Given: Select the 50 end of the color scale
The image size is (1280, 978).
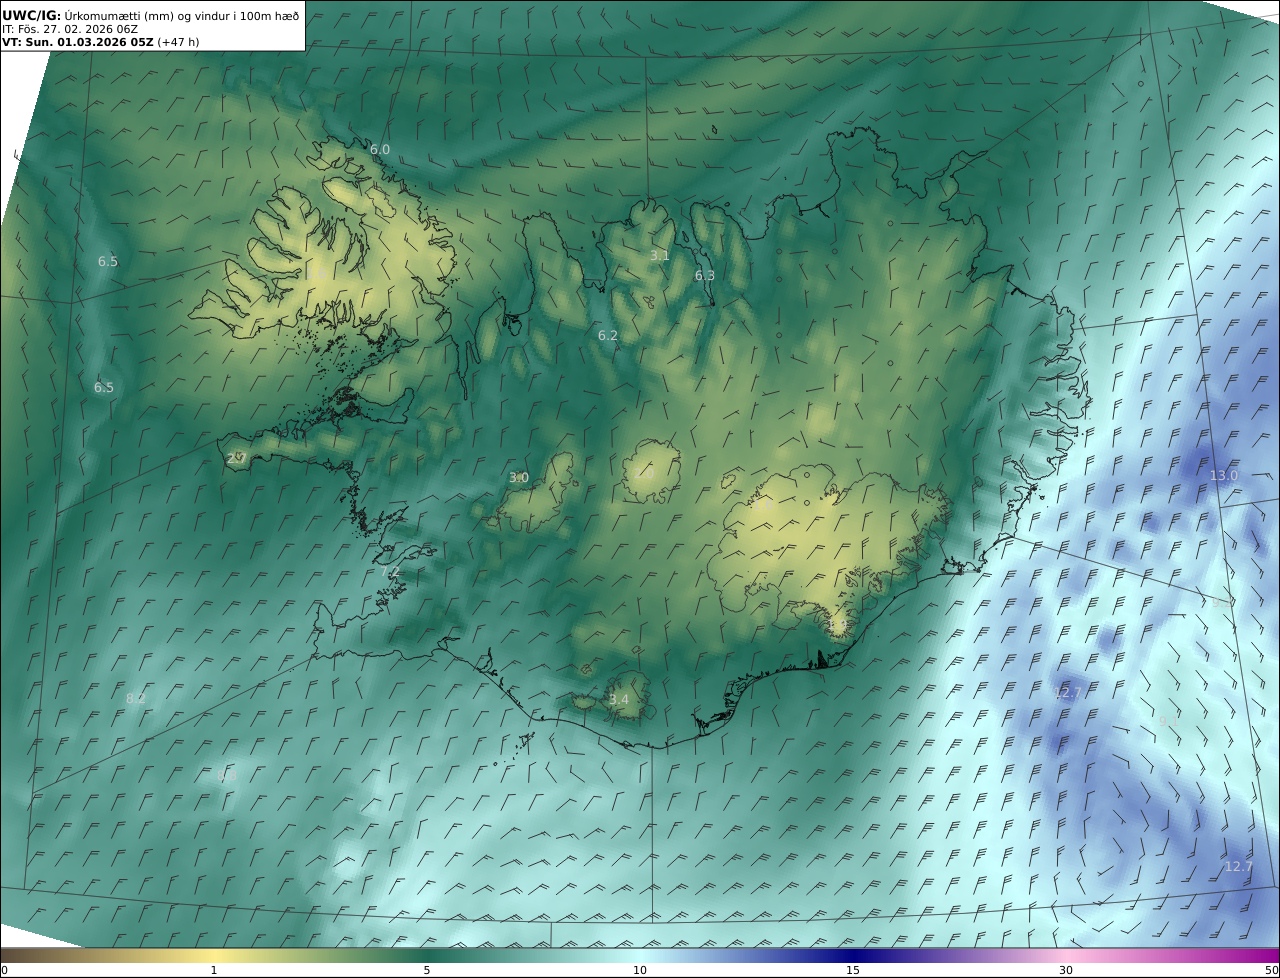Looking at the screenshot, I should point(1271,970).
